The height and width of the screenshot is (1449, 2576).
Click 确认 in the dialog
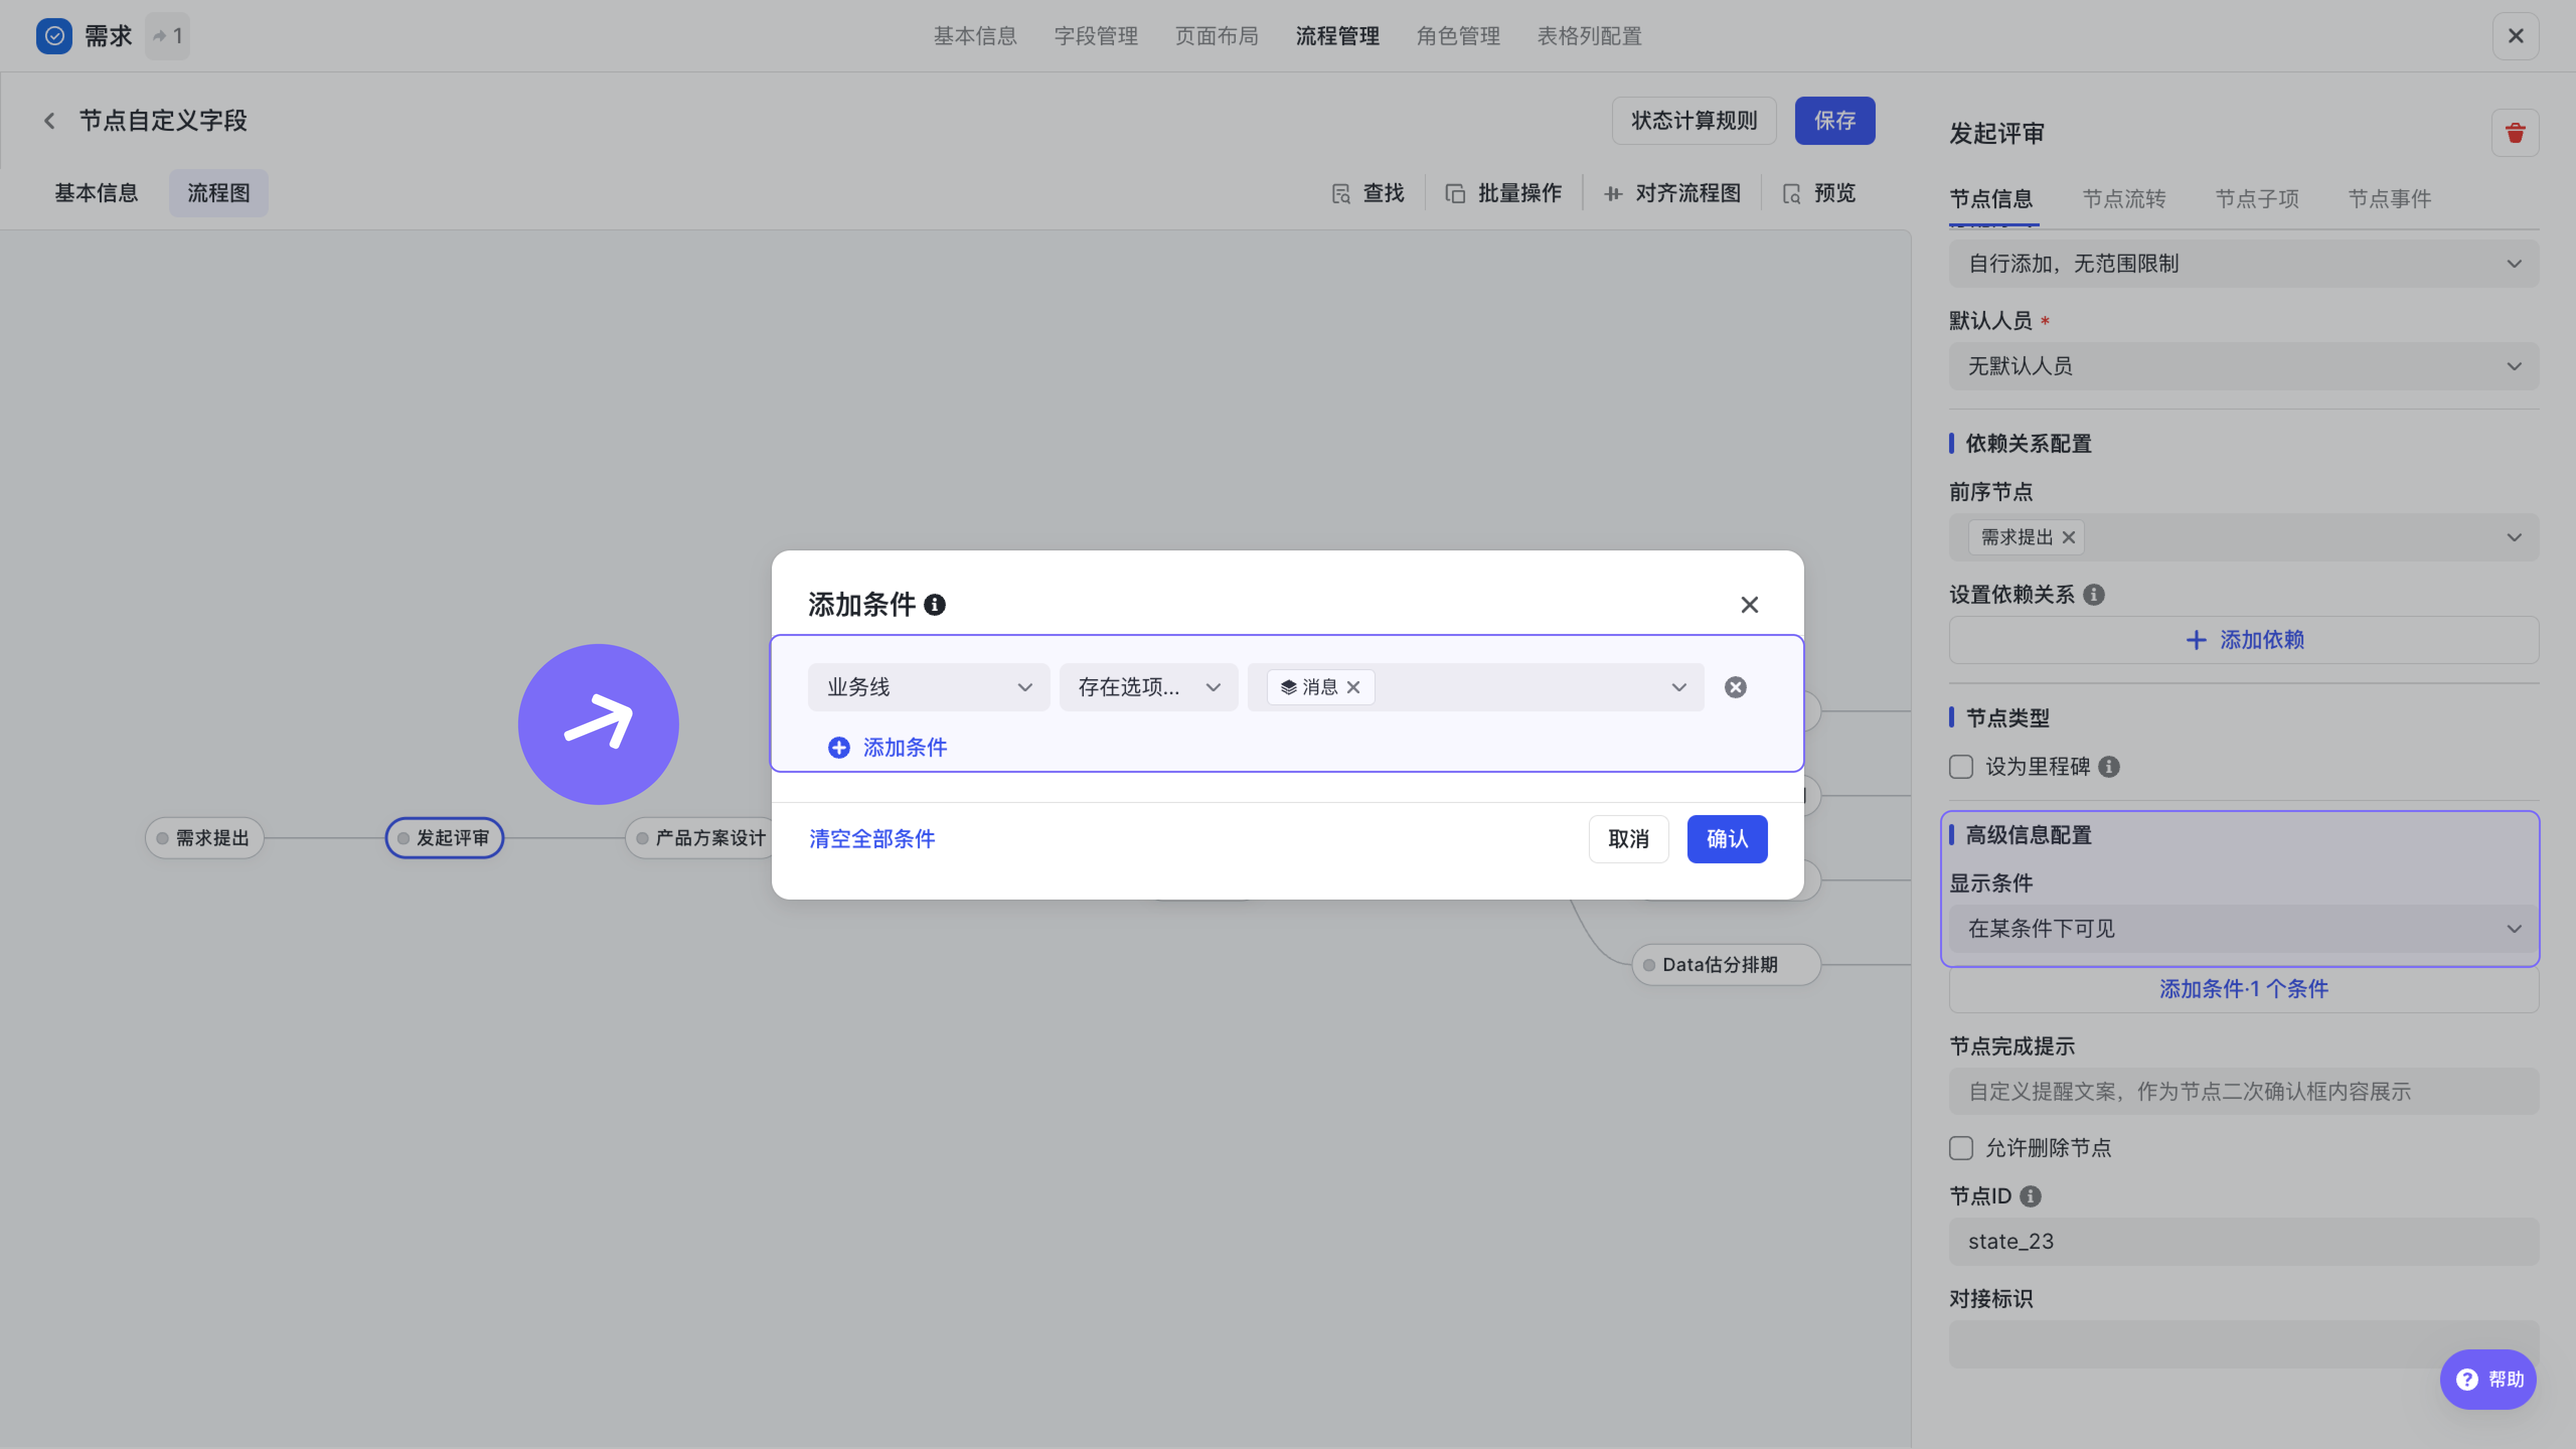tap(1727, 839)
